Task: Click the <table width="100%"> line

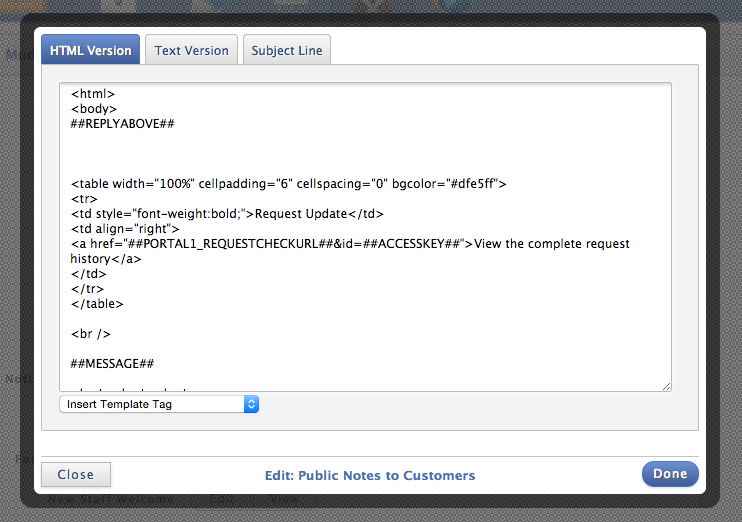Action: click(288, 183)
